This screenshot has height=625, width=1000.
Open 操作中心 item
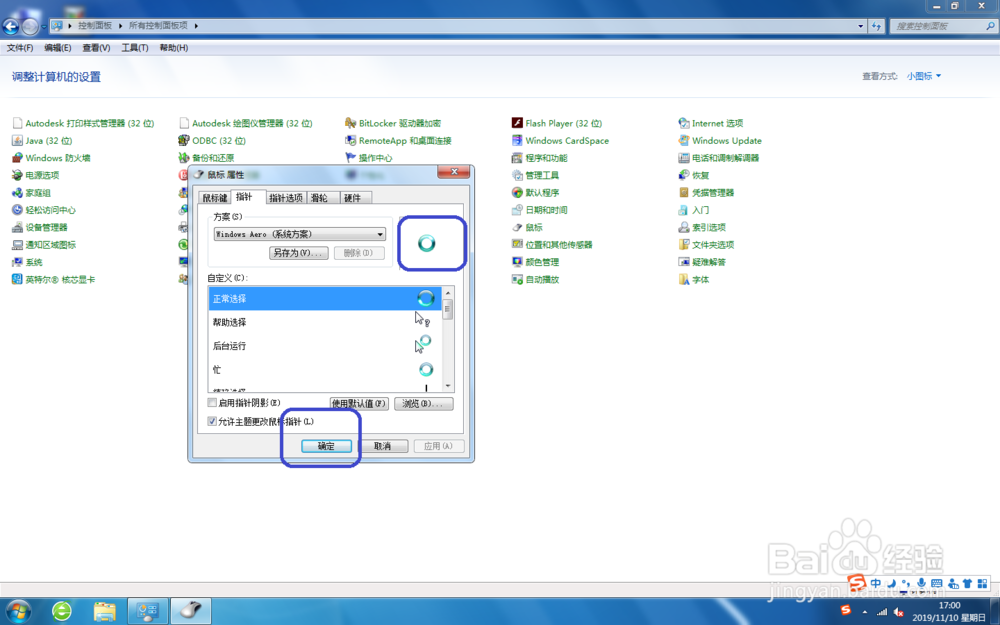[369, 158]
